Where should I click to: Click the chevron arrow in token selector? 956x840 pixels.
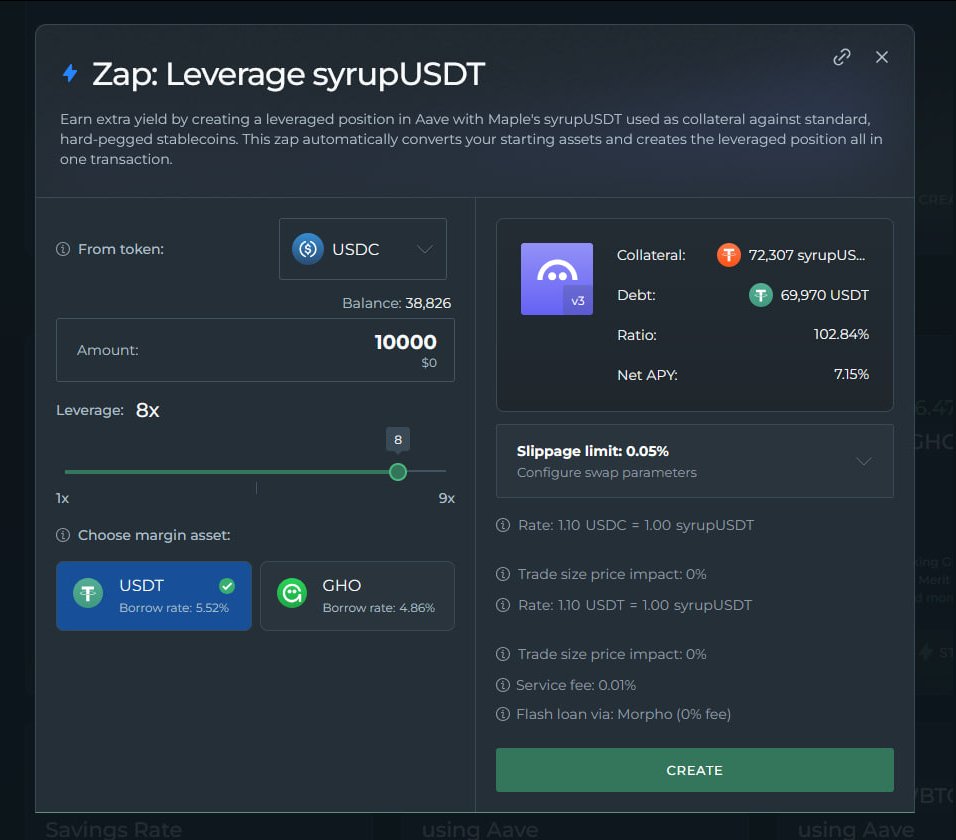tap(425, 249)
